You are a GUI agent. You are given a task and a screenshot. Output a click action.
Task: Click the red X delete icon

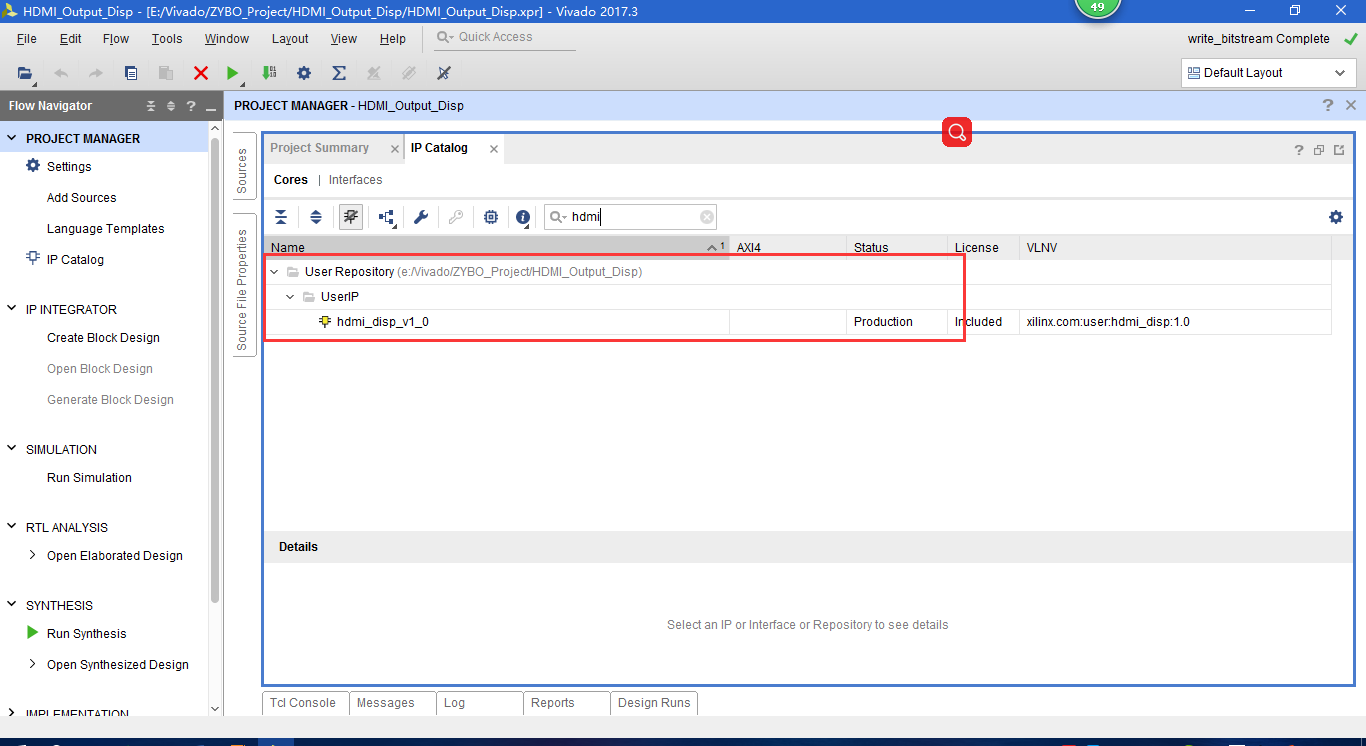tap(201, 73)
